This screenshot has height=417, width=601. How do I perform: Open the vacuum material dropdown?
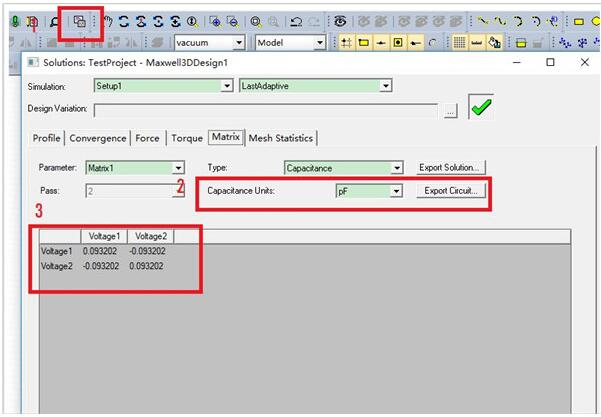click(x=239, y=43)
